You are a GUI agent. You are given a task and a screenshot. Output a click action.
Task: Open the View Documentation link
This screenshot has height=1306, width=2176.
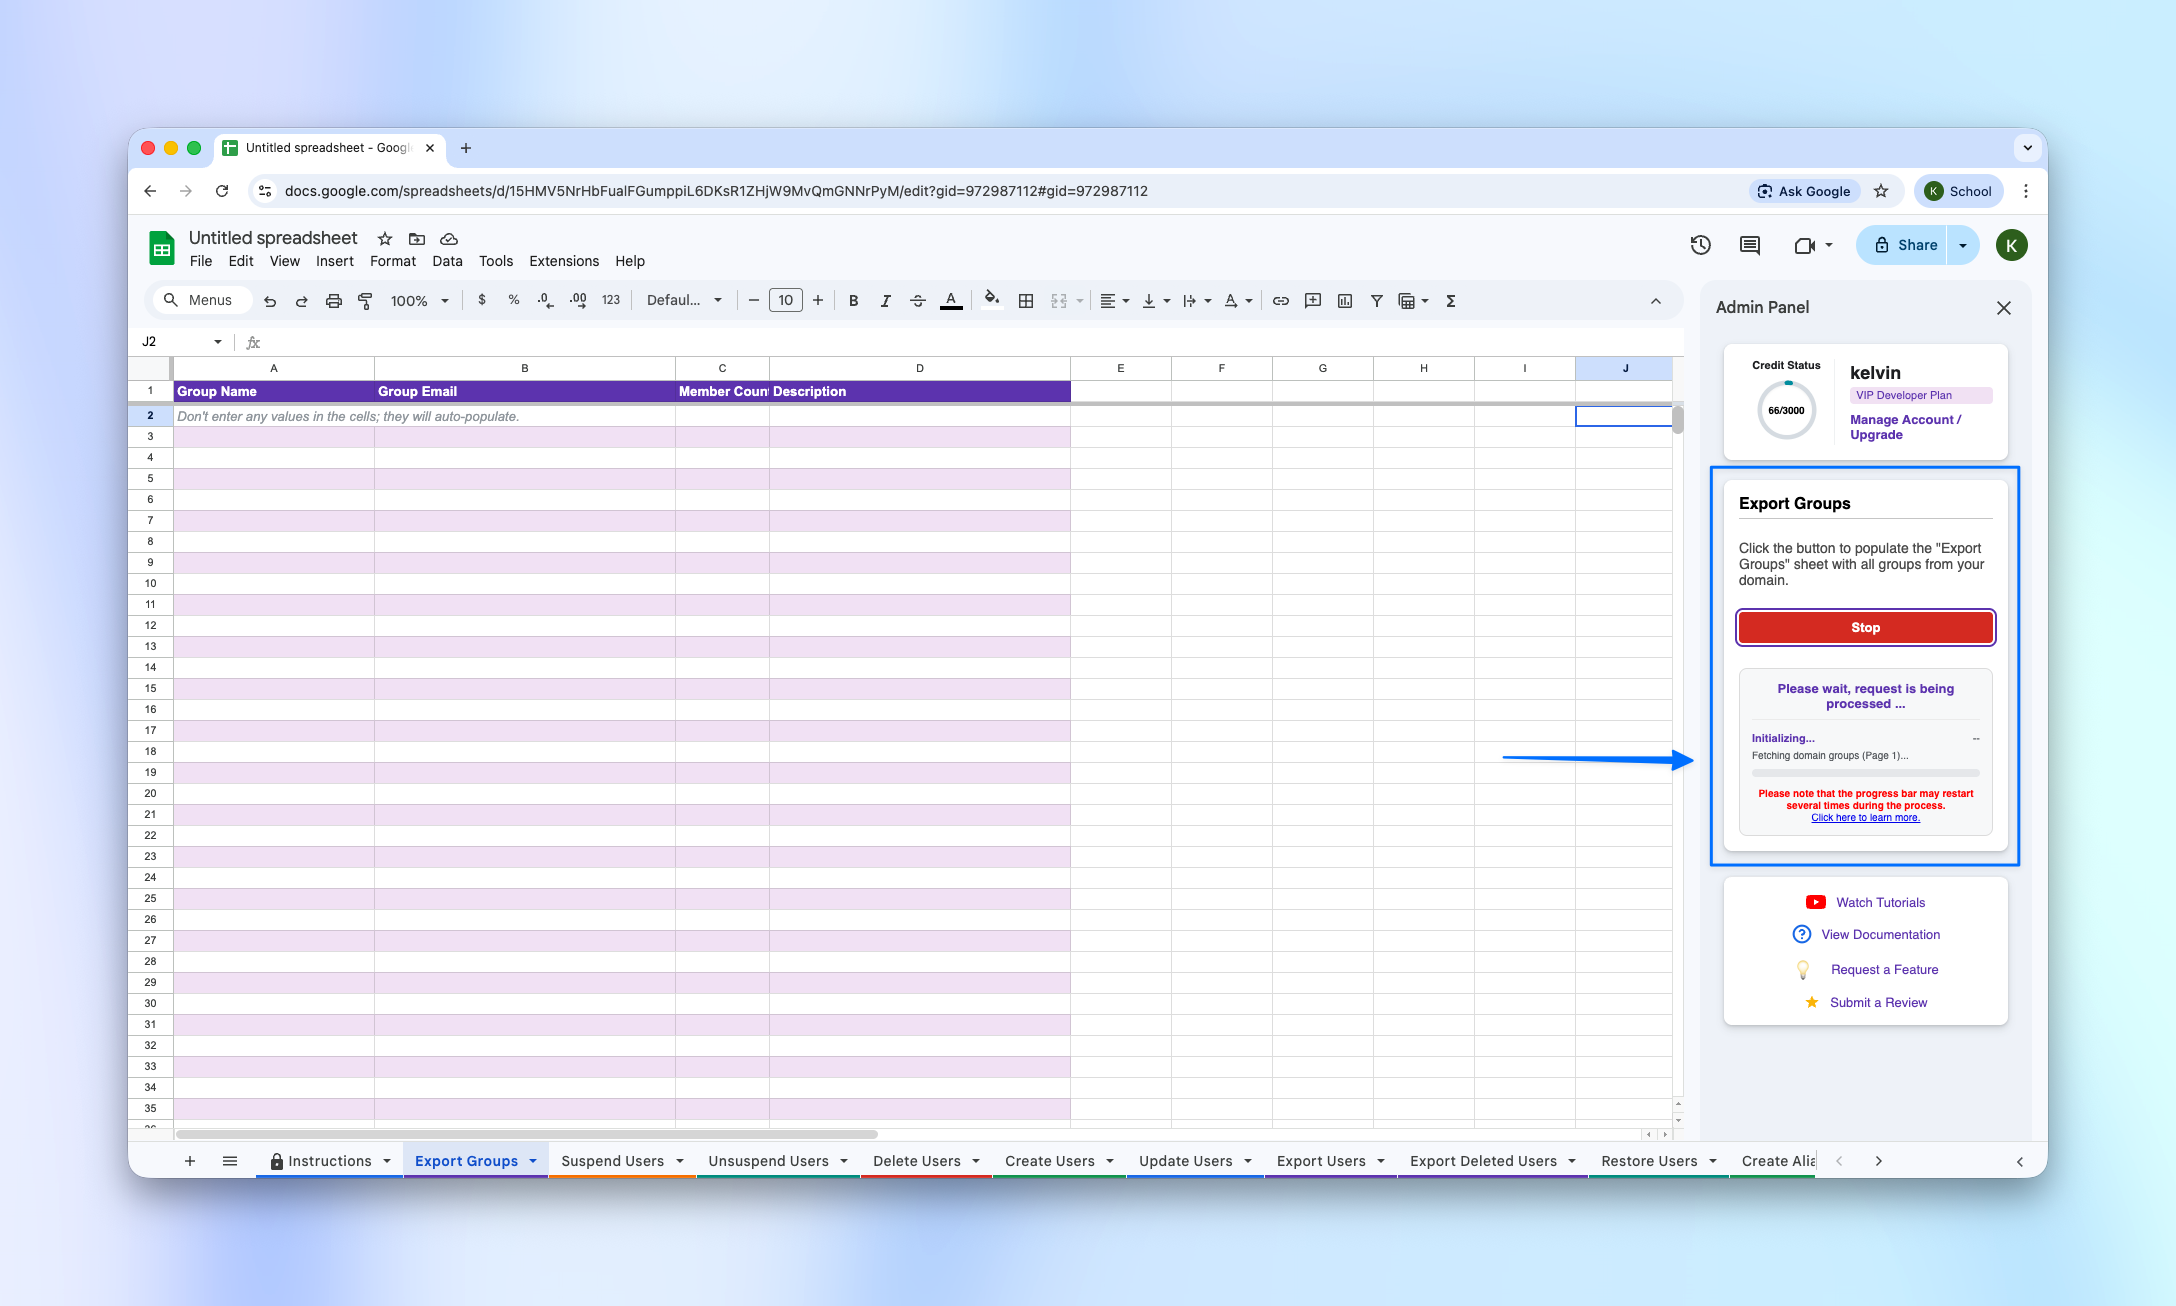[x=1880, y=934]
